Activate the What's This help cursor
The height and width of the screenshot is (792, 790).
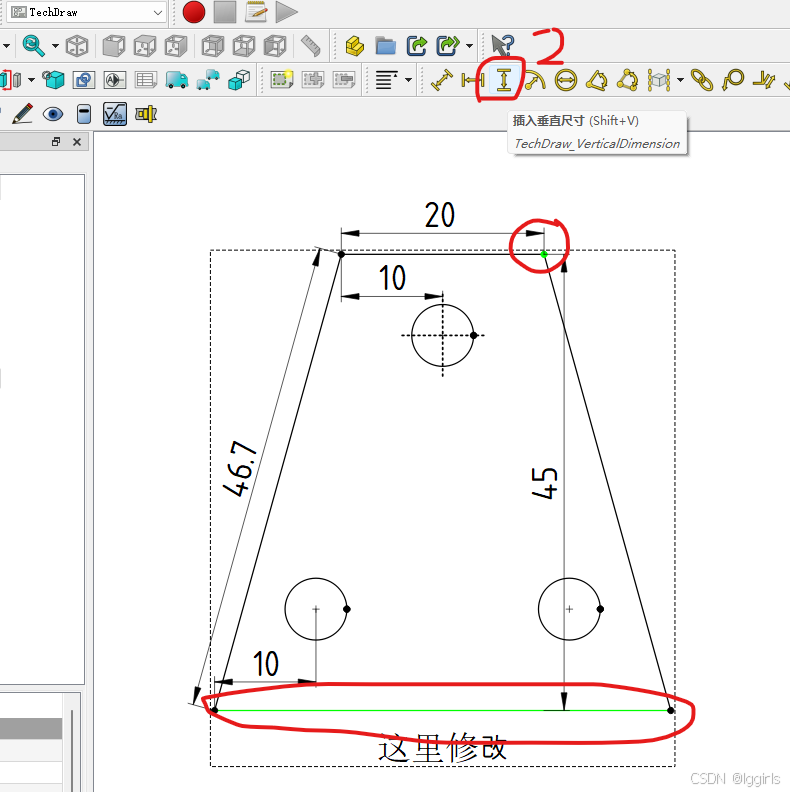pos(503,46)
